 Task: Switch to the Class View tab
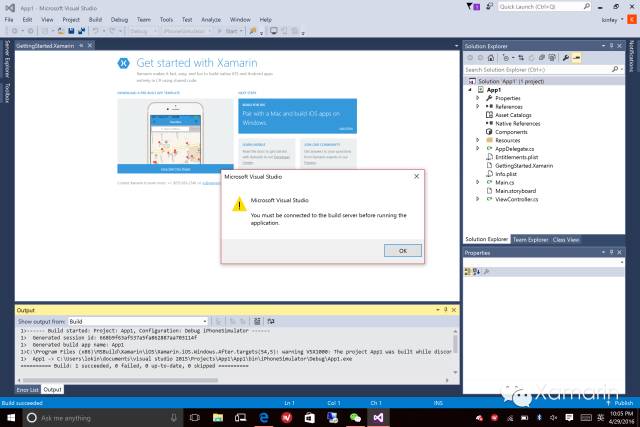566,240
